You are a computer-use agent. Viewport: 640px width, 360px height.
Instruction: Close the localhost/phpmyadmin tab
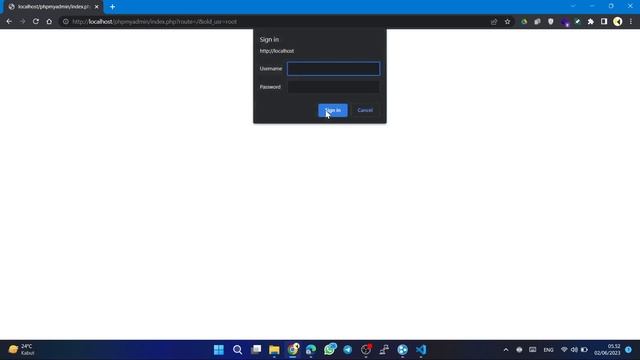click(97, 7)
